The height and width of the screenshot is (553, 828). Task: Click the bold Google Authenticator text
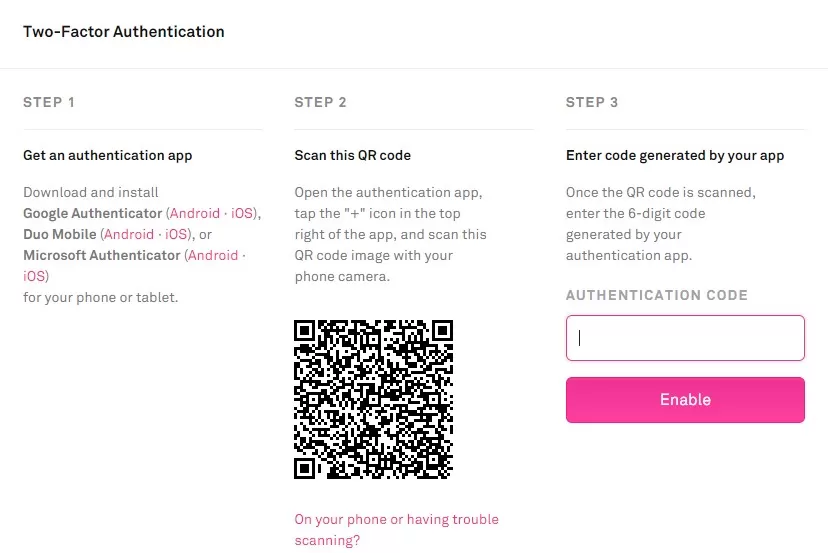tap(92, 213)
